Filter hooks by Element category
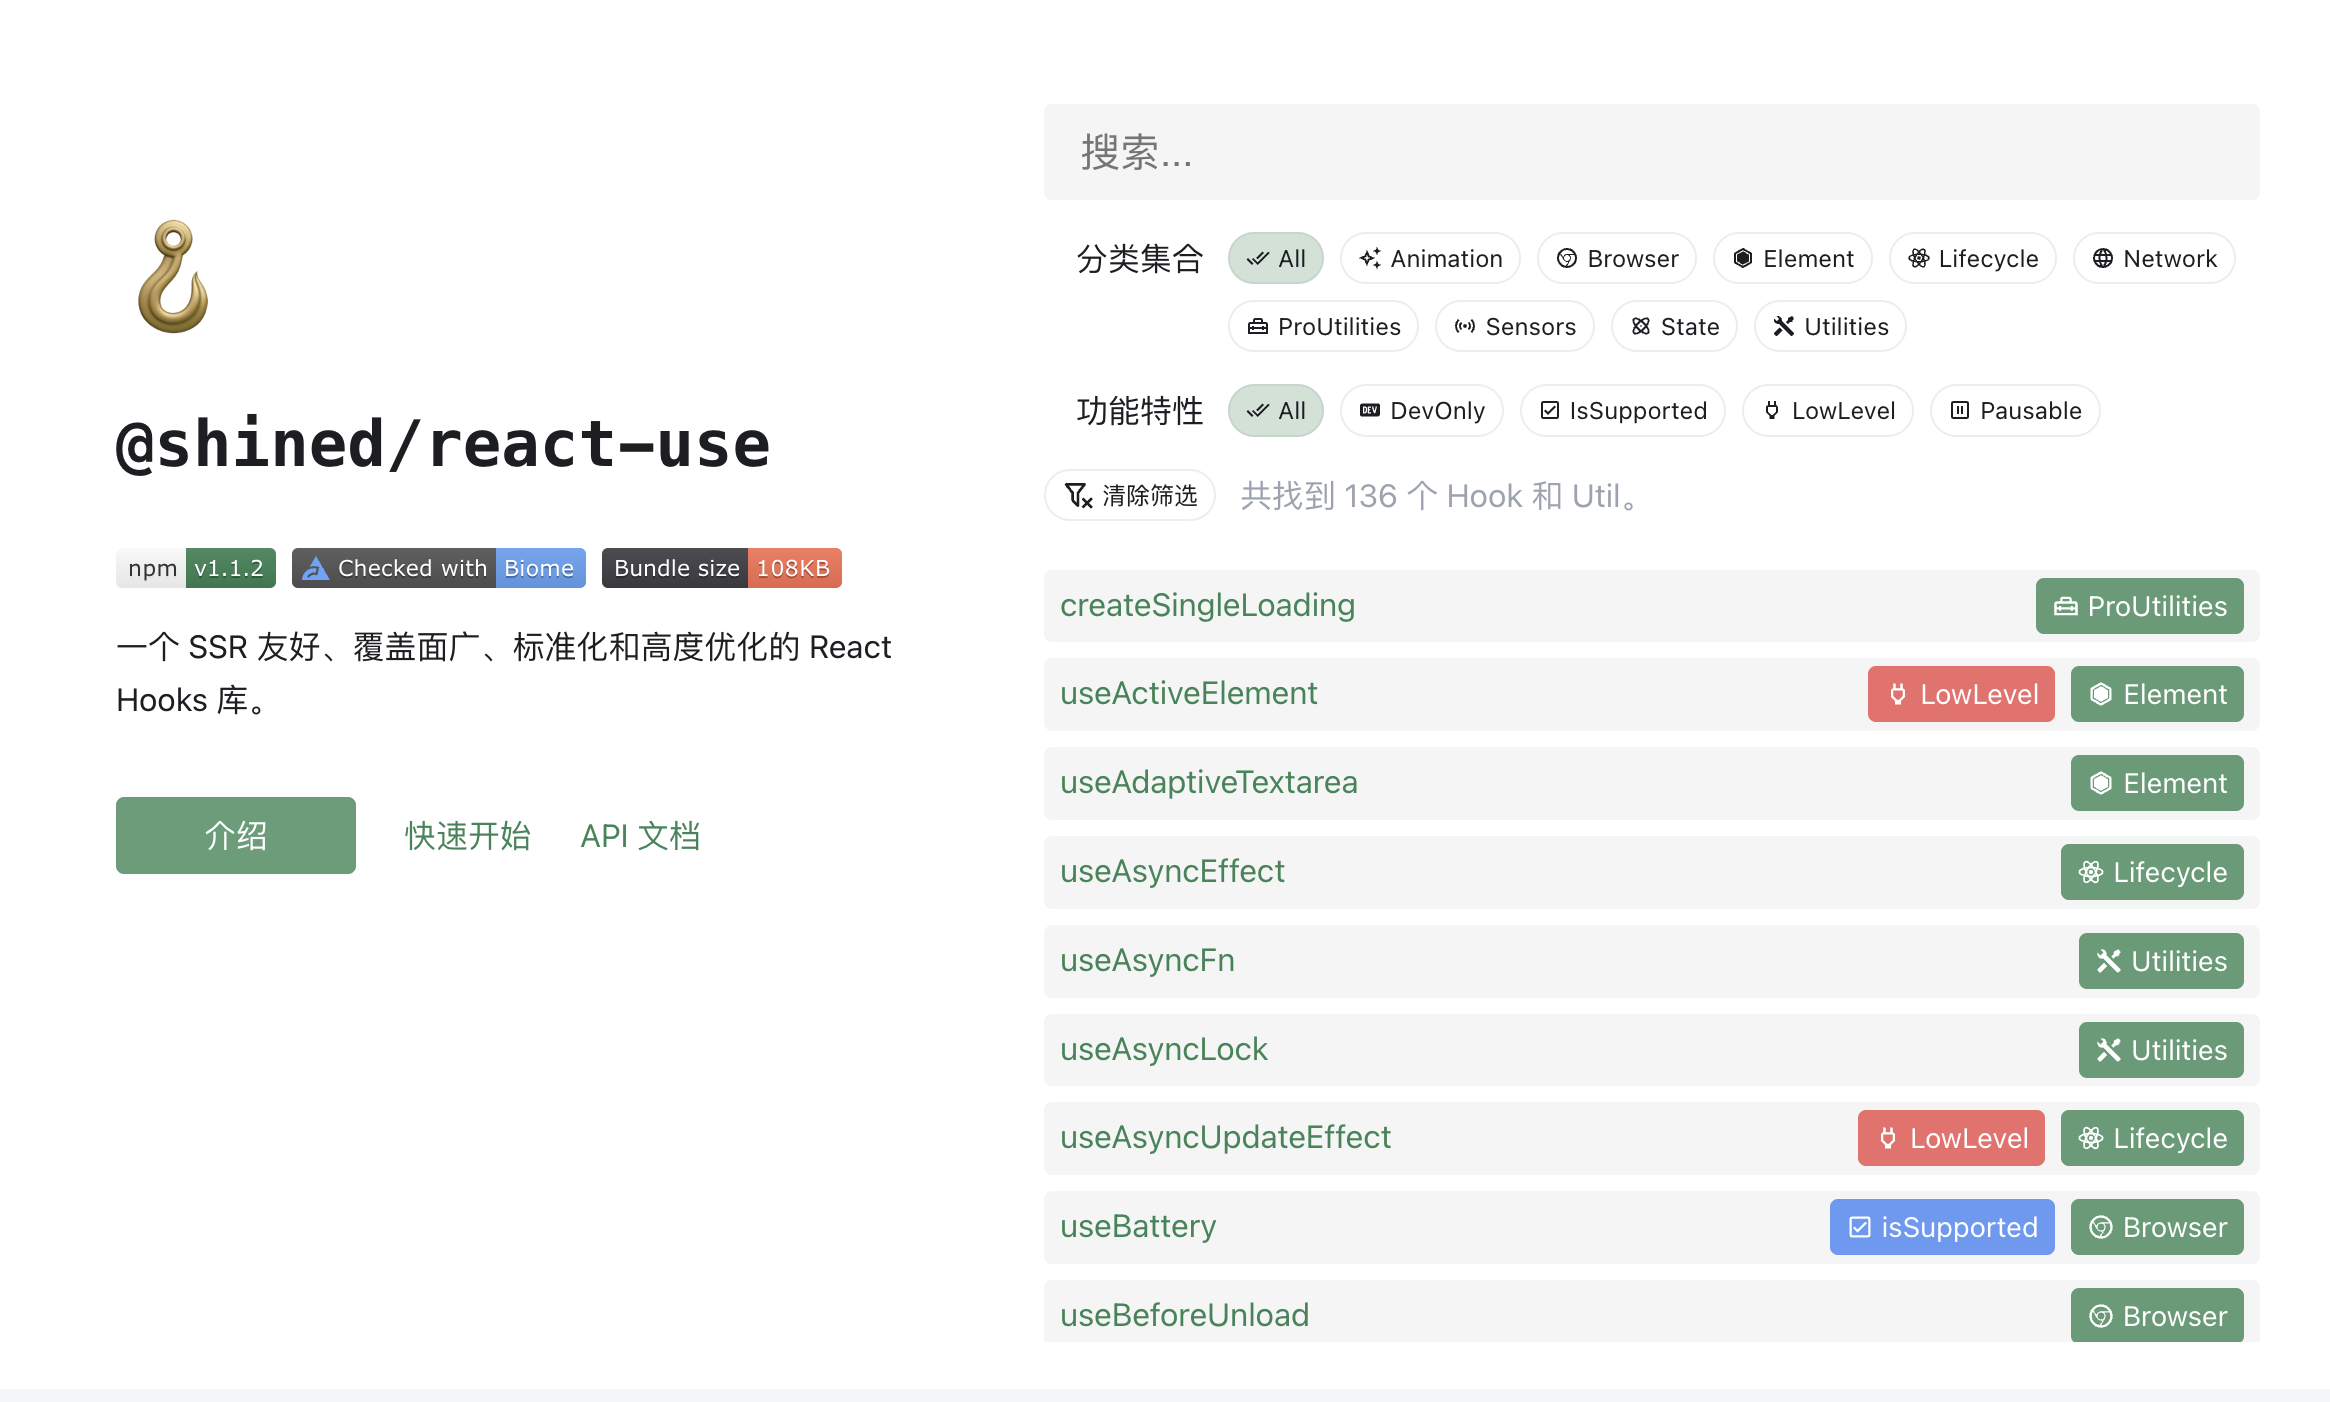This screenshot has height=1402, width=2330. coord(1793,259)
